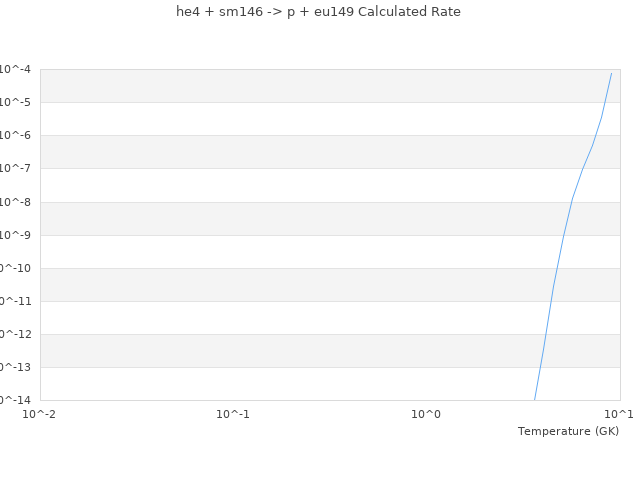The image size is (640, 480).
Task: Pick the 10^-7 y-axis tick label
Action: point(16,168)
